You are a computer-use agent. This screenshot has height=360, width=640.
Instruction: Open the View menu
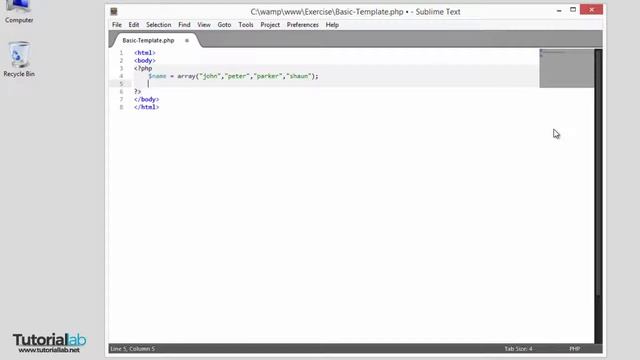pos(204,25)
